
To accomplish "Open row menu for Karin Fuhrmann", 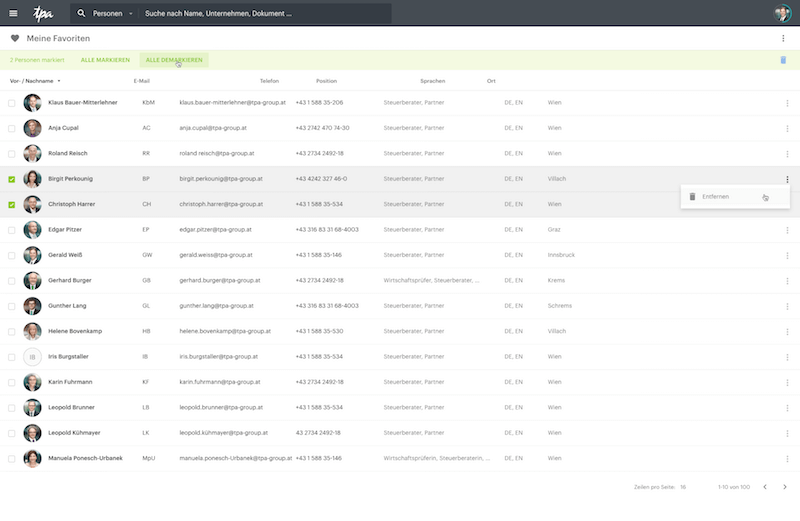I will tap(787, 383).
